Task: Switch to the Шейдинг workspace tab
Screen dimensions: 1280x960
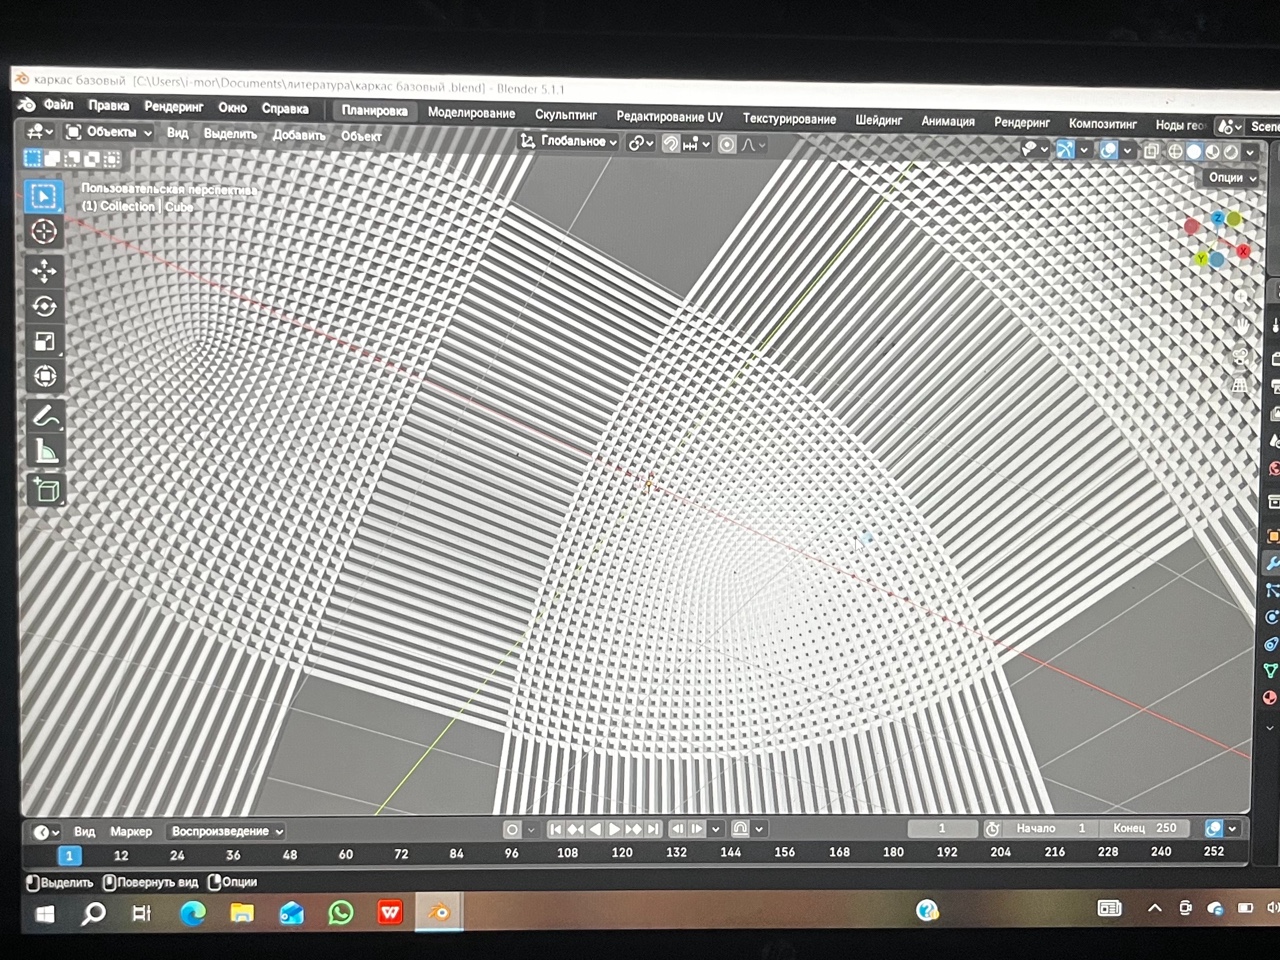Action: 878,120
